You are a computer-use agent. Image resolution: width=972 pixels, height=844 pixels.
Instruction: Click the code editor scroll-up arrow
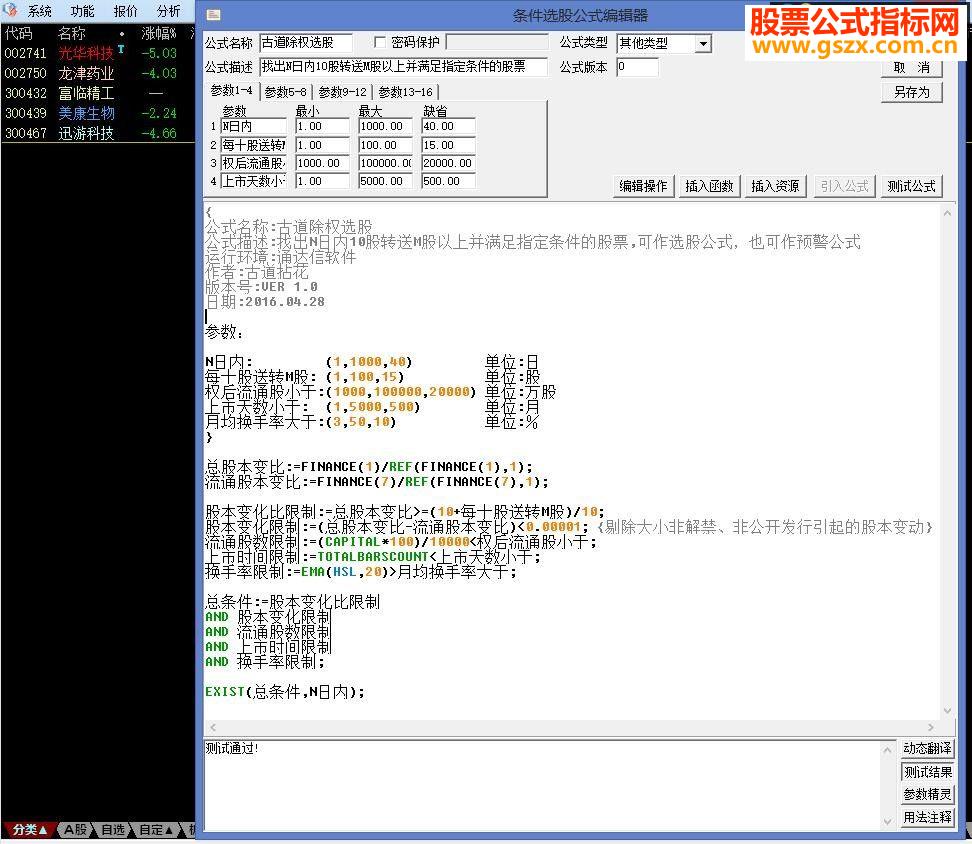(x=947, y=213)
